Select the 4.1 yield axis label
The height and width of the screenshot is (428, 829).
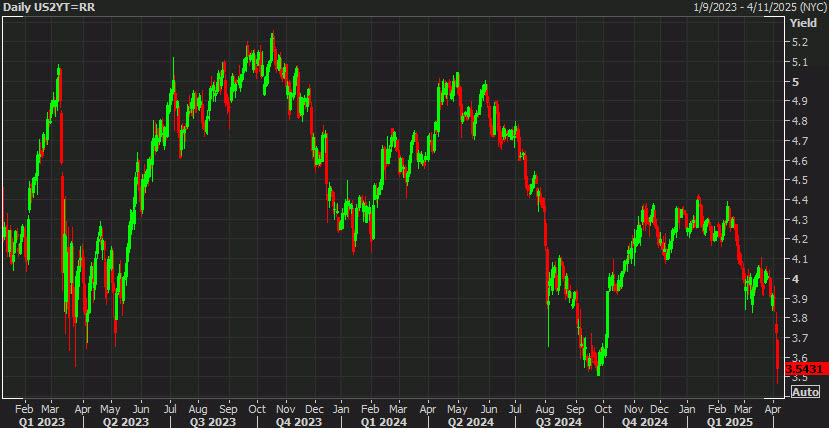(798, 259)
